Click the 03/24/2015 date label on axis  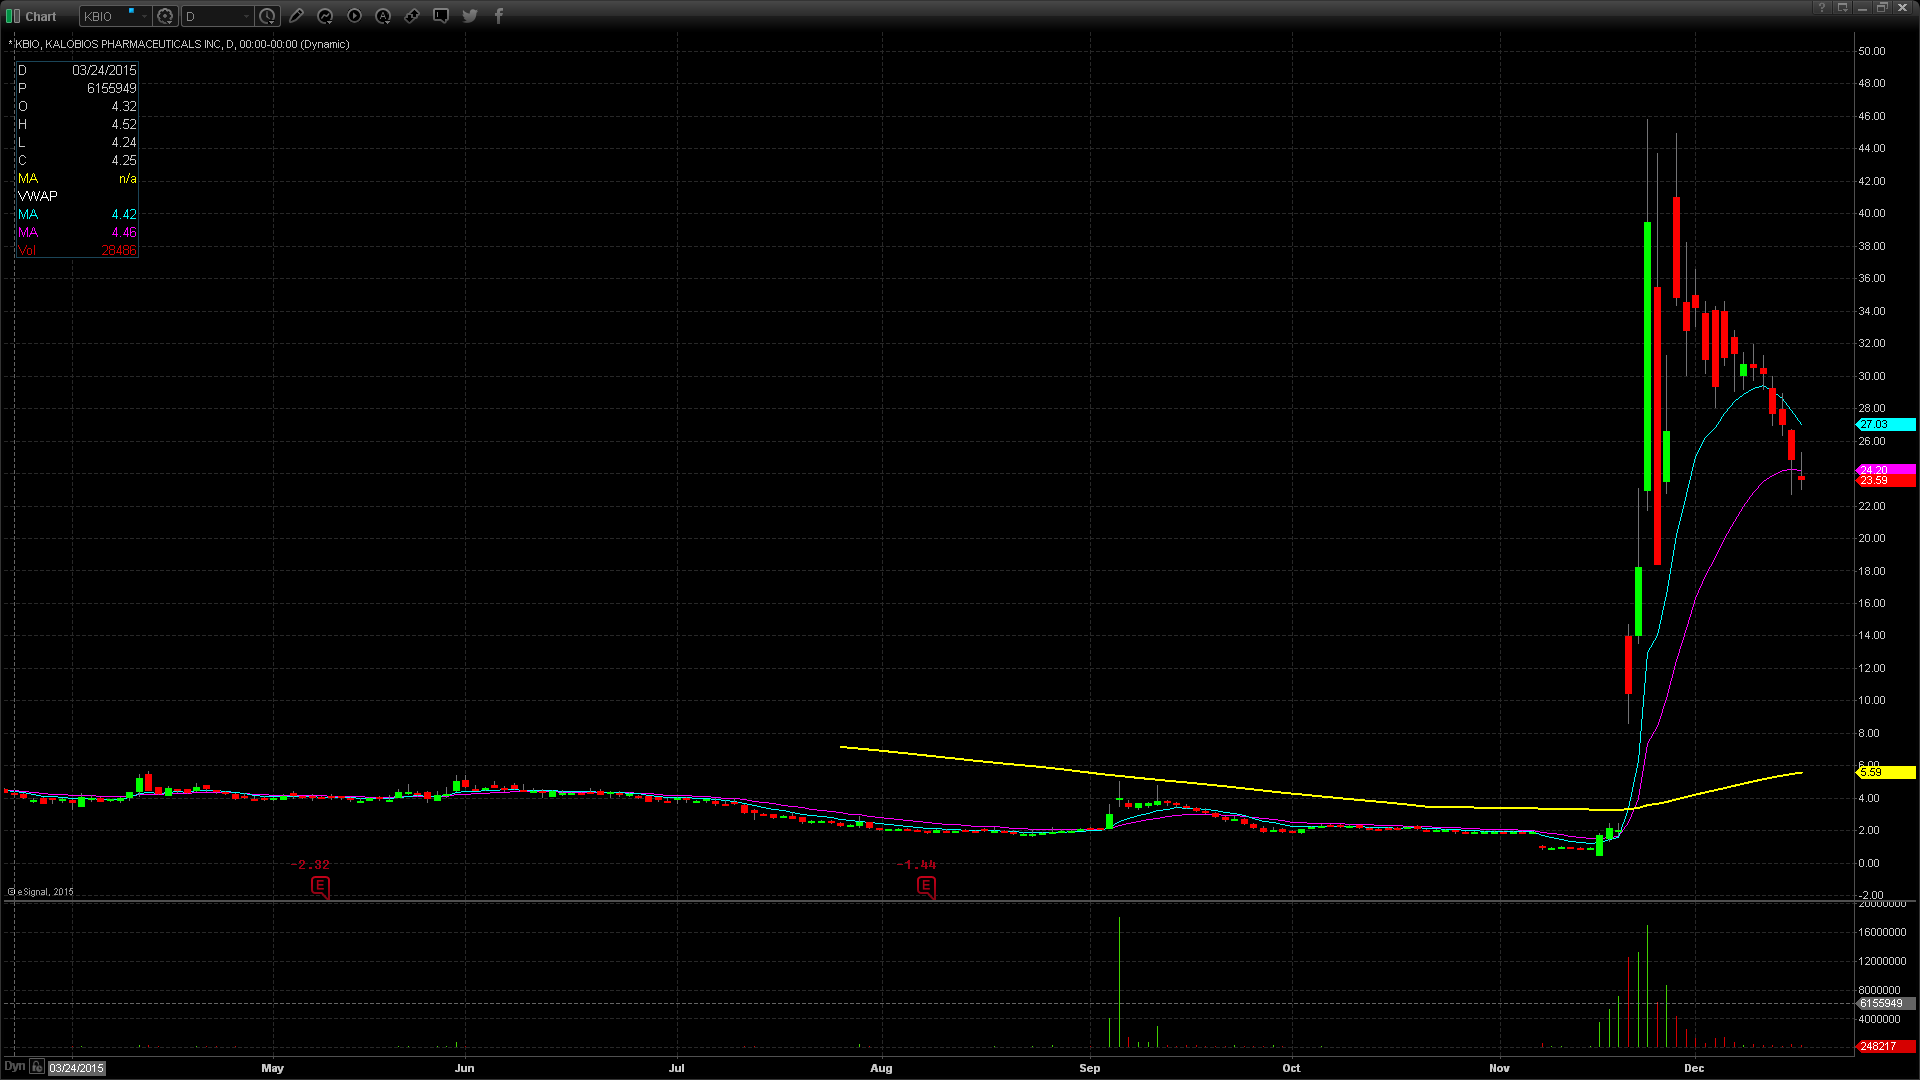click(77, 1068)
